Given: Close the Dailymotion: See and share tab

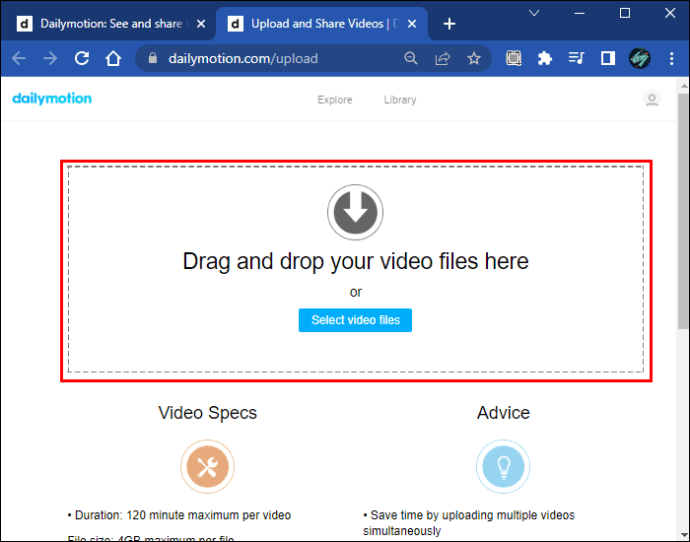Looking at the screenshot, I should [201, 24].
